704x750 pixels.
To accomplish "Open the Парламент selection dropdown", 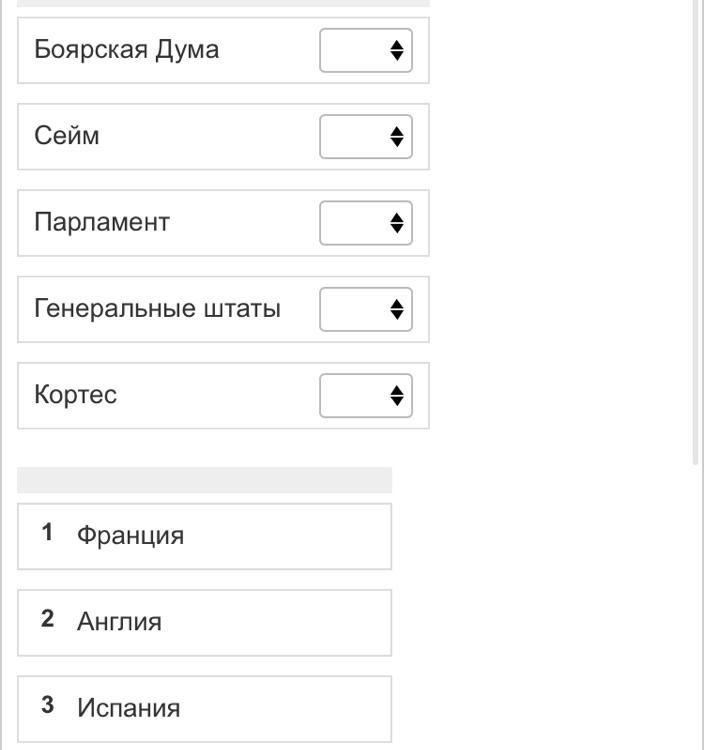I will tap(366, 223).
